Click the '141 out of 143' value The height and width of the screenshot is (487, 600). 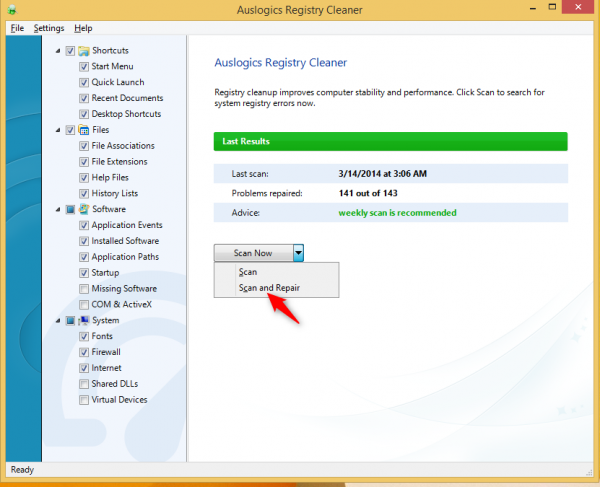tap(368, 193)
